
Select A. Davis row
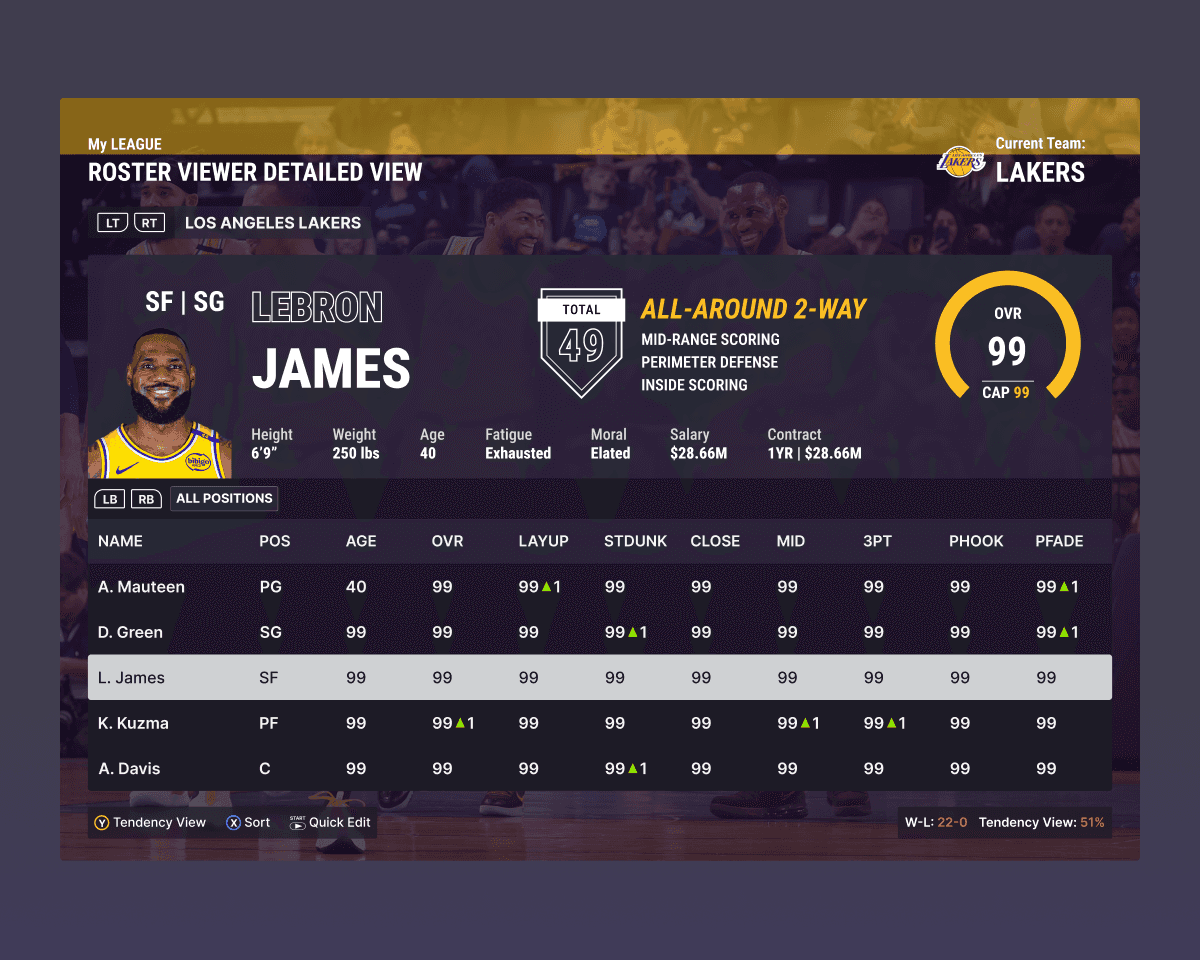[x=600, y=768]
